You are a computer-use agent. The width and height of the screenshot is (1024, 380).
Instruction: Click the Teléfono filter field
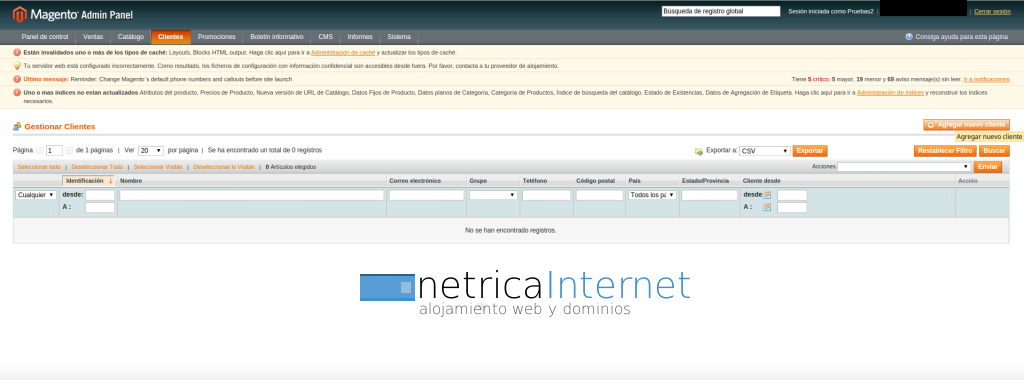click(547, 195)
